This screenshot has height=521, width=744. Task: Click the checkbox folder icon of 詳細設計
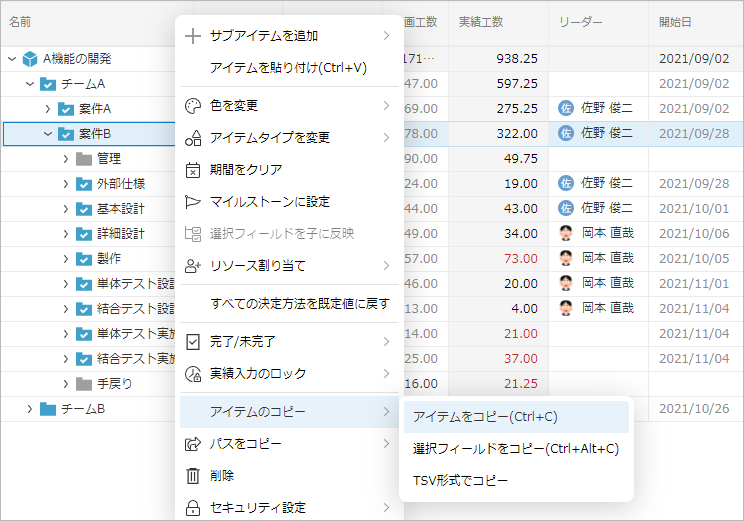[x=84, y=234]
